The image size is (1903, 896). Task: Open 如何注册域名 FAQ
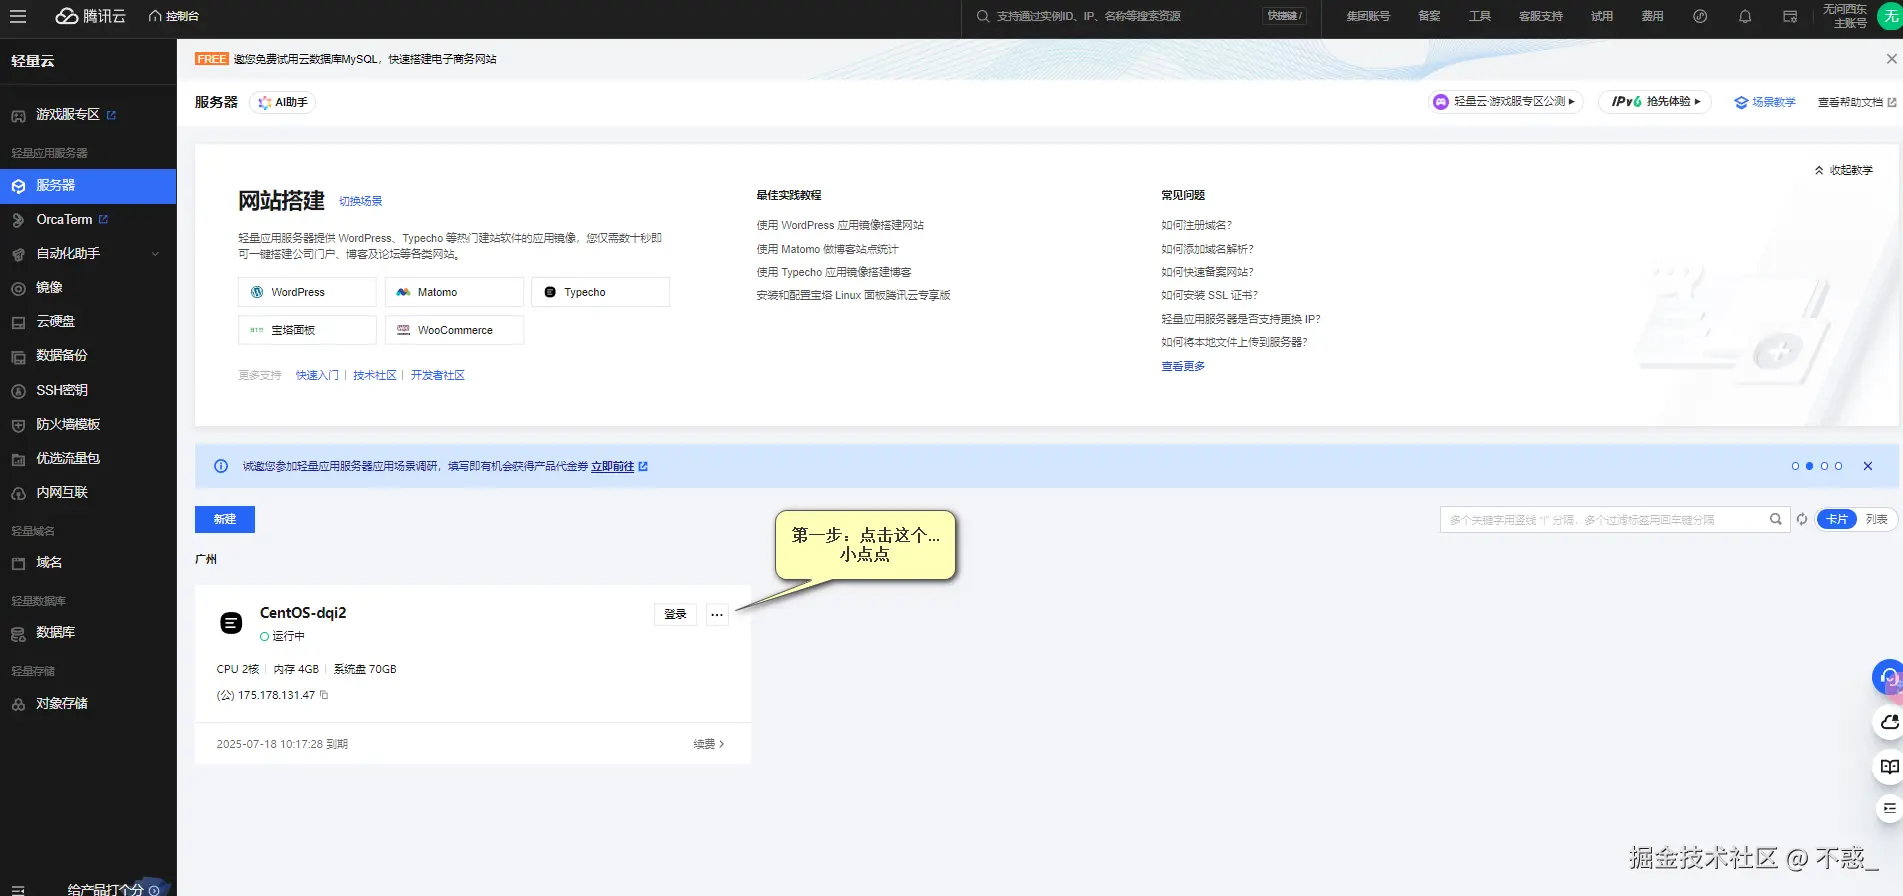[1196, 226]
